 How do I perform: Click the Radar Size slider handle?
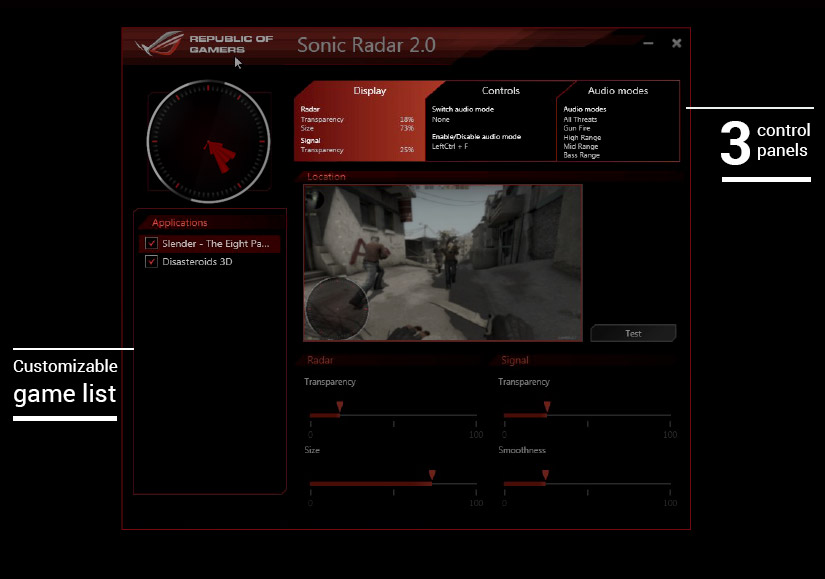click(x=432, y=475)
